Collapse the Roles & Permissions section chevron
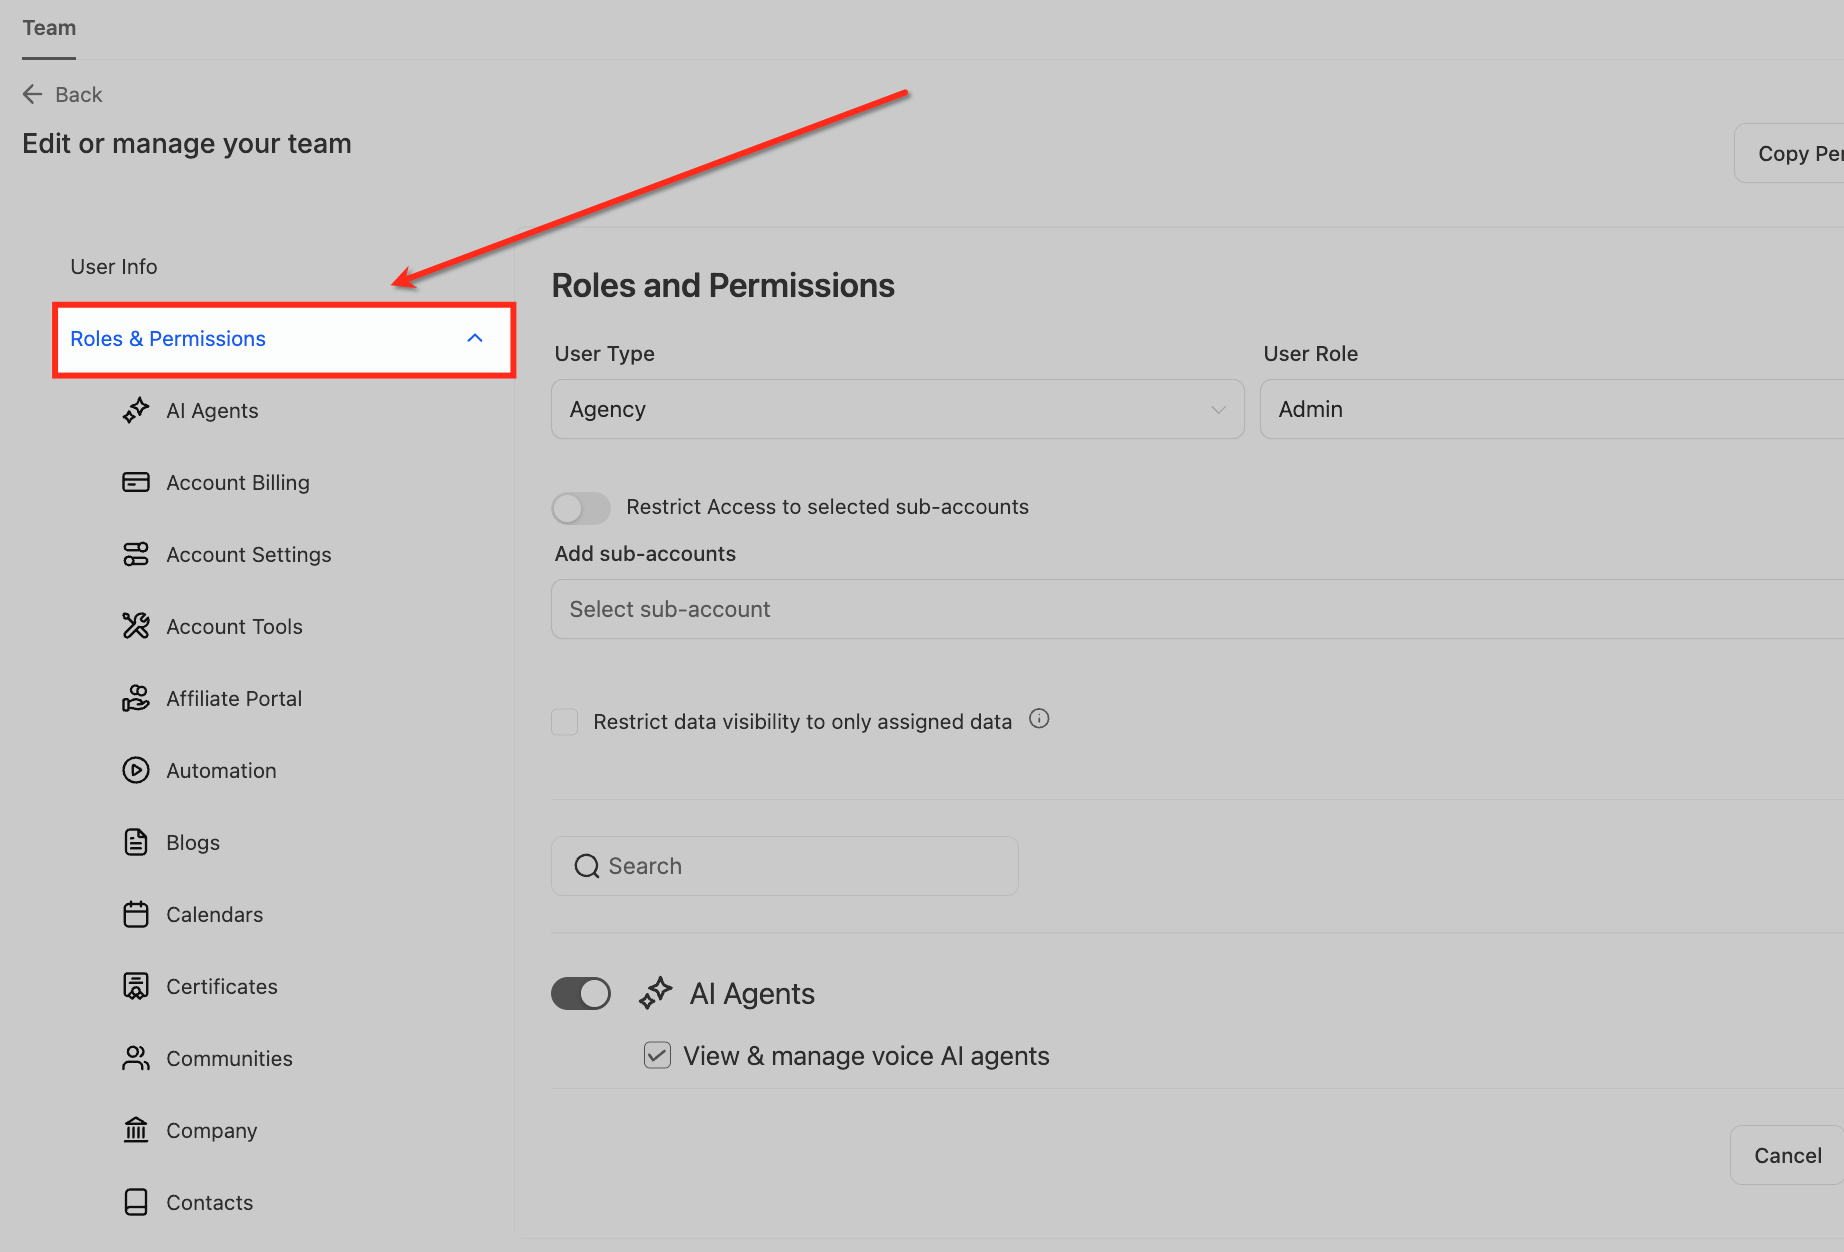Viewport: 1844px width, 1252px height. click(x=475, y=339)
